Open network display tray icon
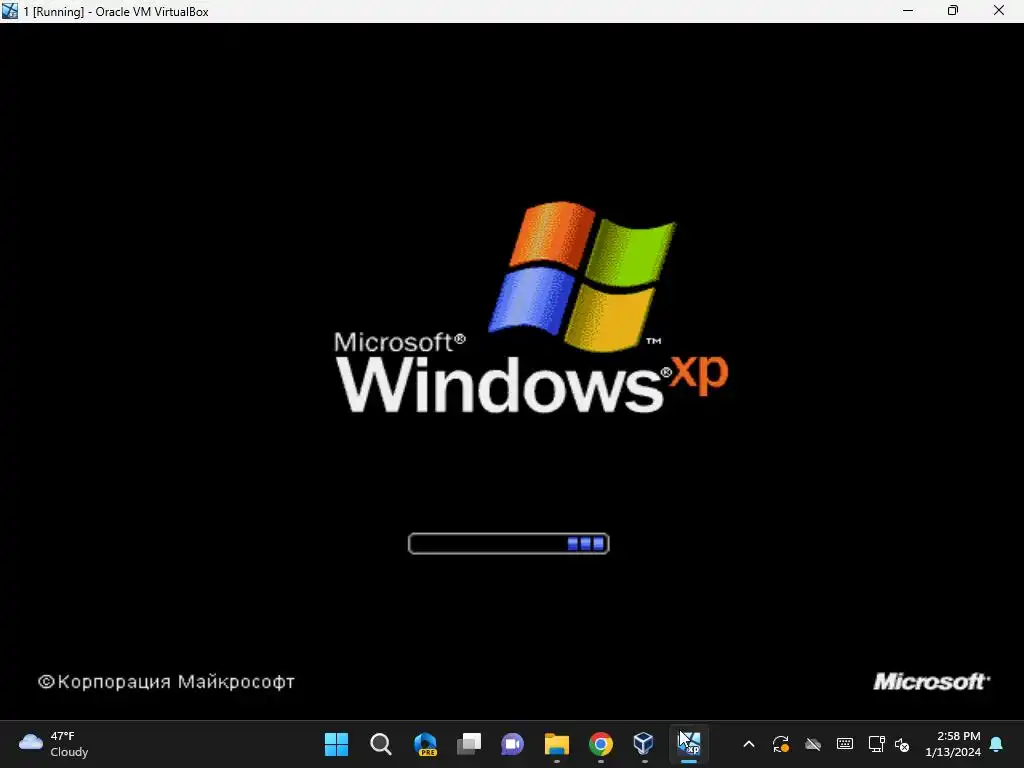 876,744
